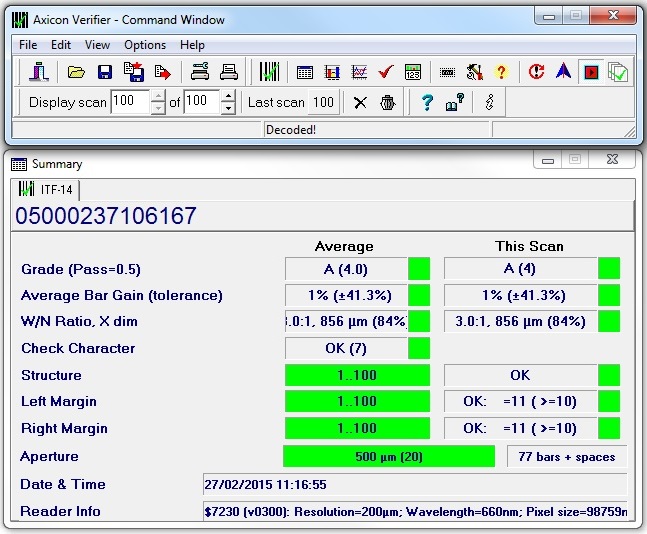Open the 123 data content icon
Viewport: 647px width, 534px height.
point(413,72)
